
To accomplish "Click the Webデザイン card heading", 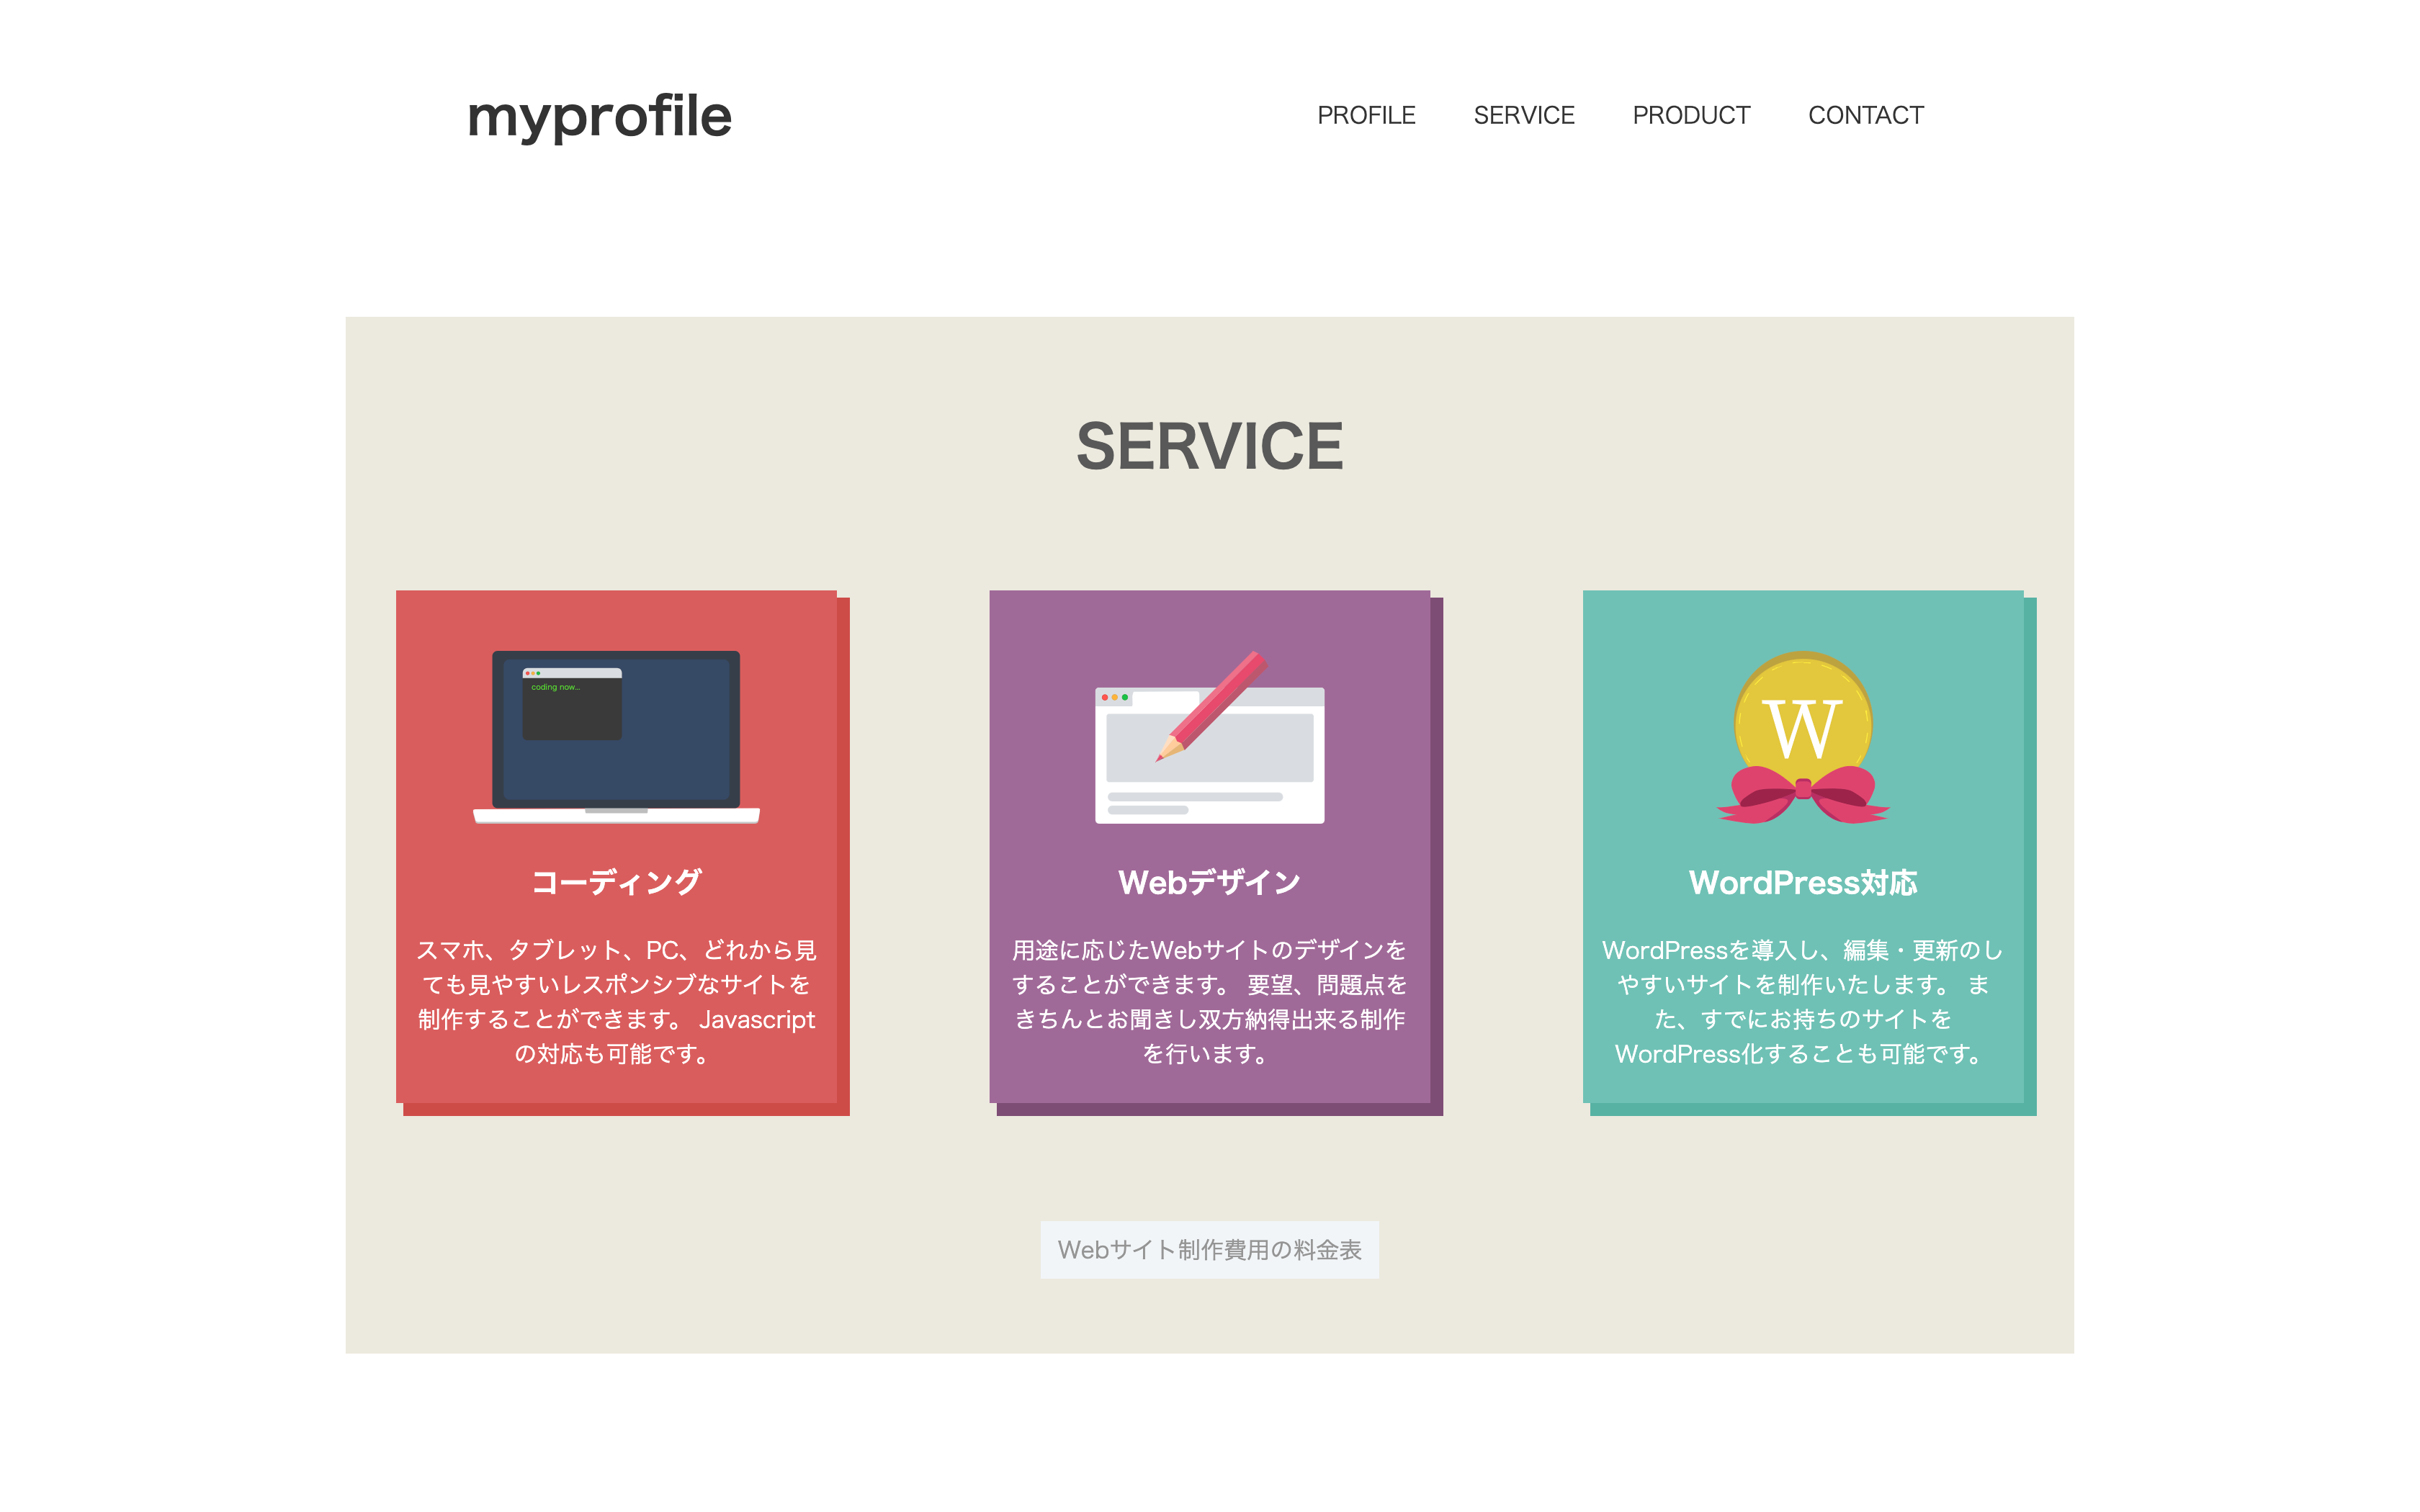I will pos(1209,882).
